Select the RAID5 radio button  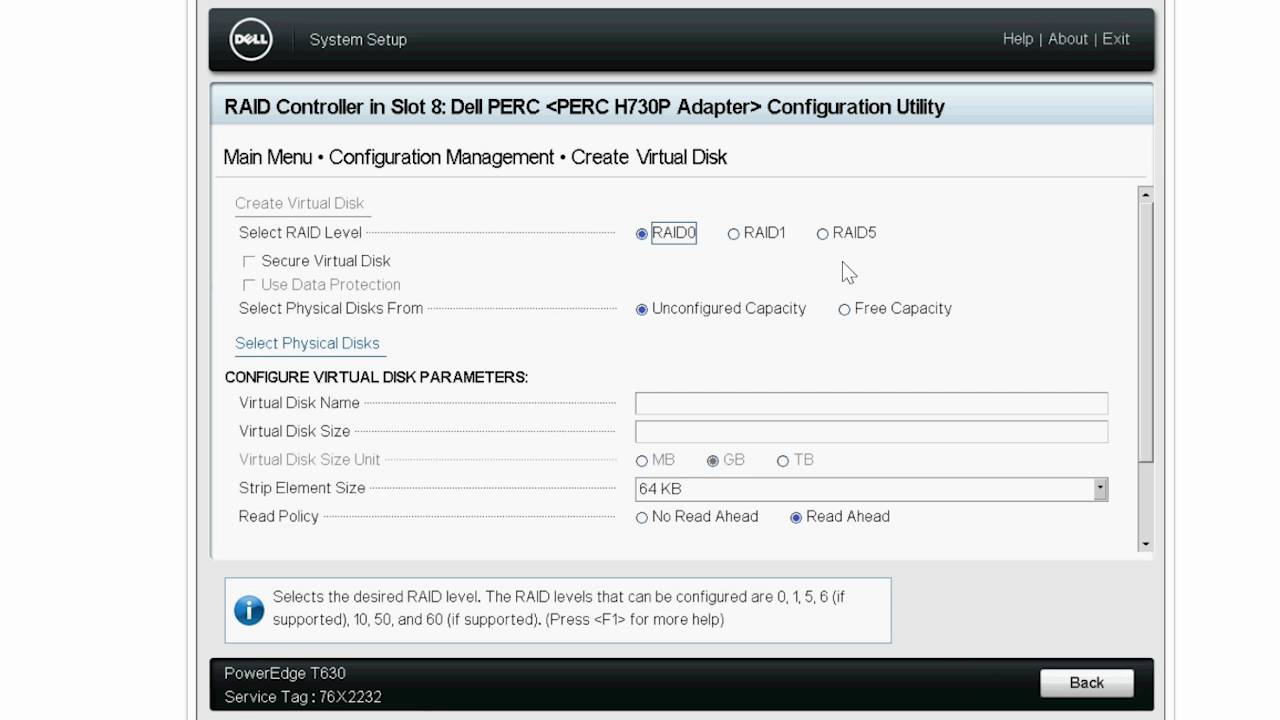coord(822,234)
